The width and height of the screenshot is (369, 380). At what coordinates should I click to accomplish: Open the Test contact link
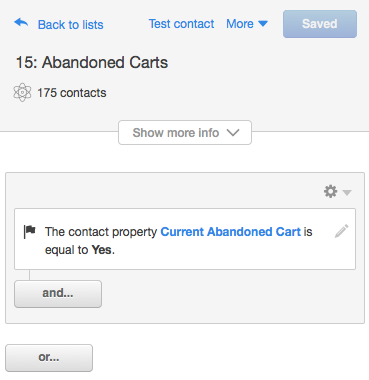pos(181,24)
